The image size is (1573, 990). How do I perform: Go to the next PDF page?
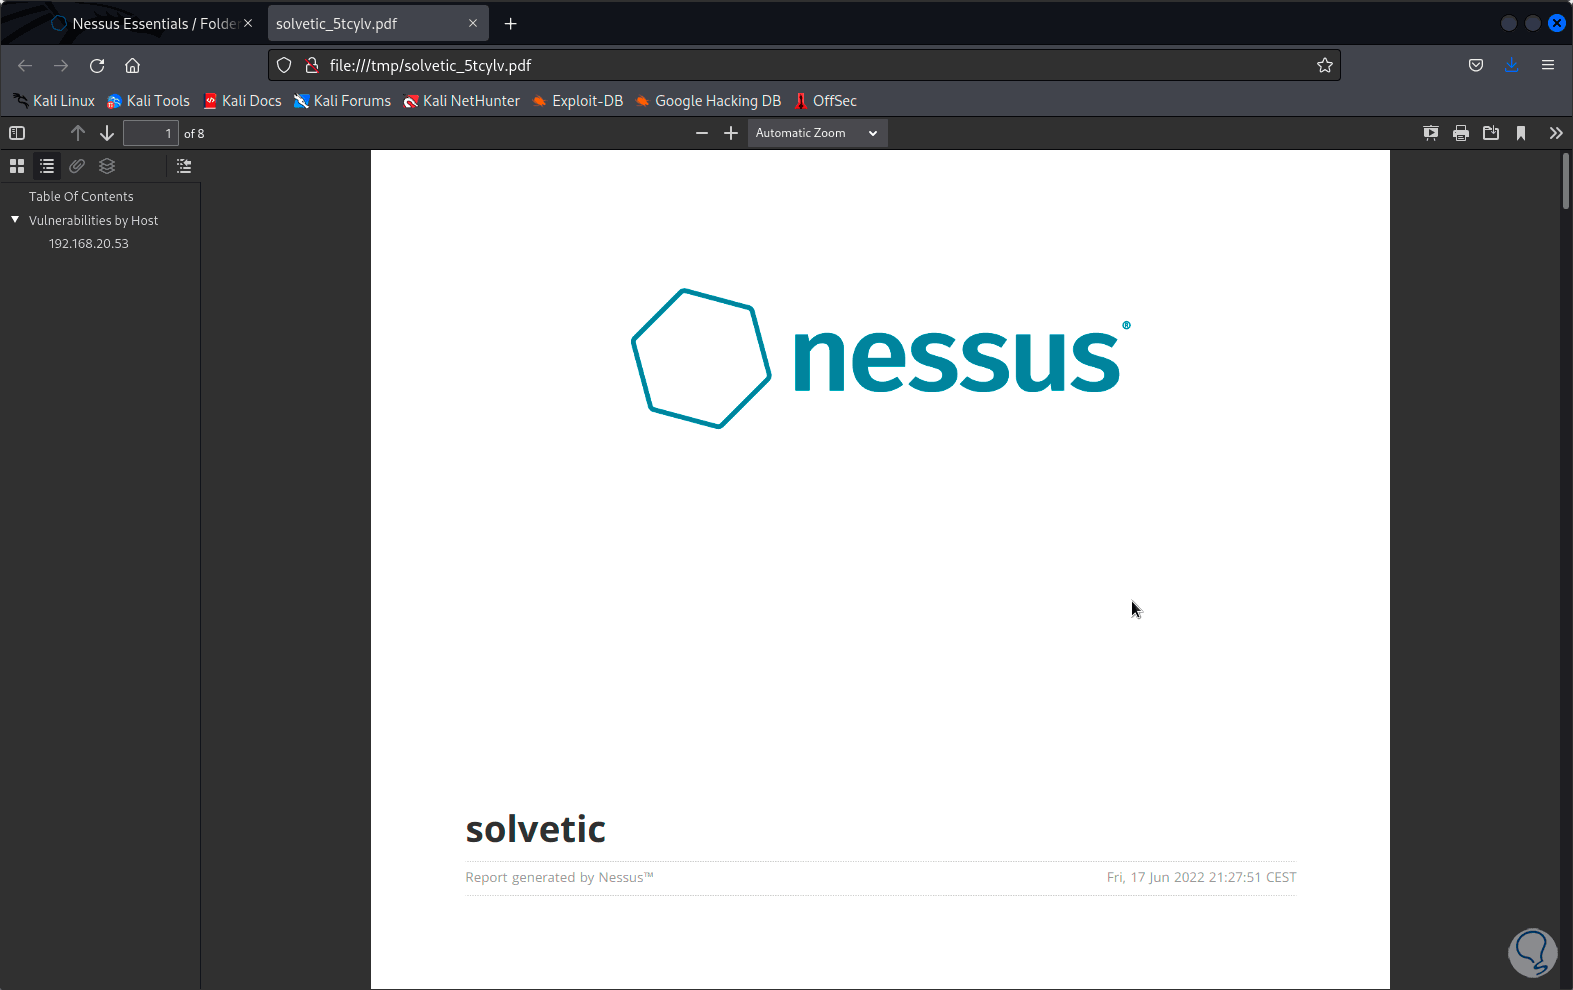(x=107, y=133)
